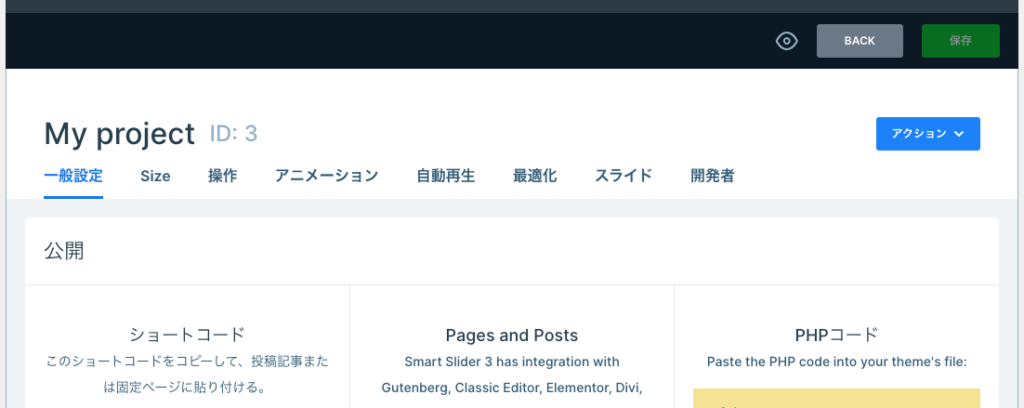Go to the アニメーション tab

(326, 176)
